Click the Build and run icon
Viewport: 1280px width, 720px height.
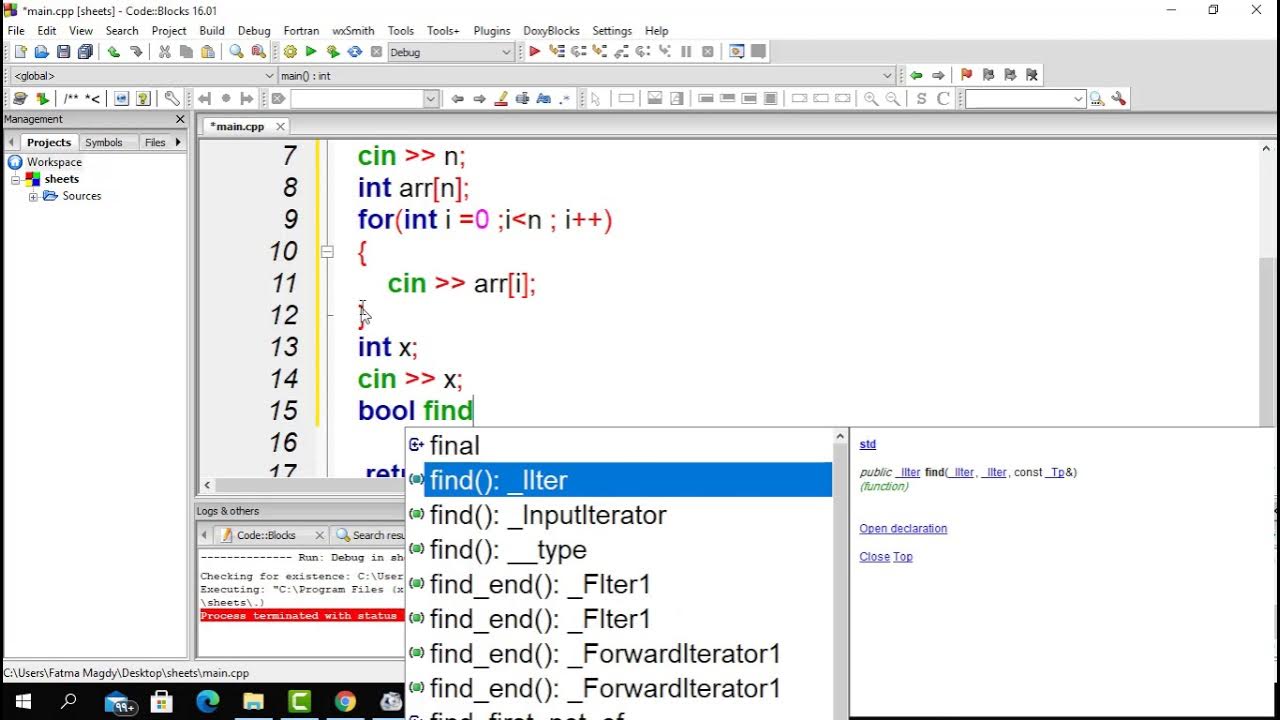(333, 52)
